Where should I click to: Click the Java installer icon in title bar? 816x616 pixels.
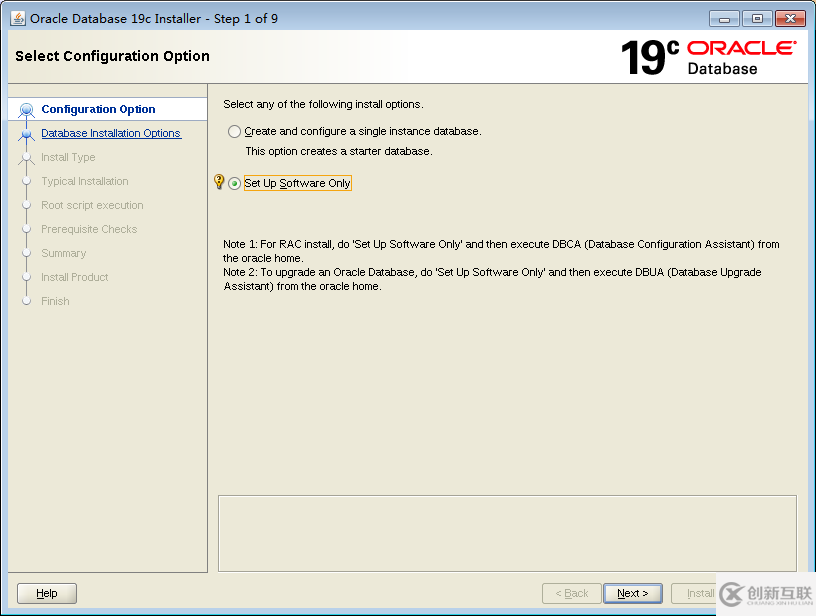point(18,18)
